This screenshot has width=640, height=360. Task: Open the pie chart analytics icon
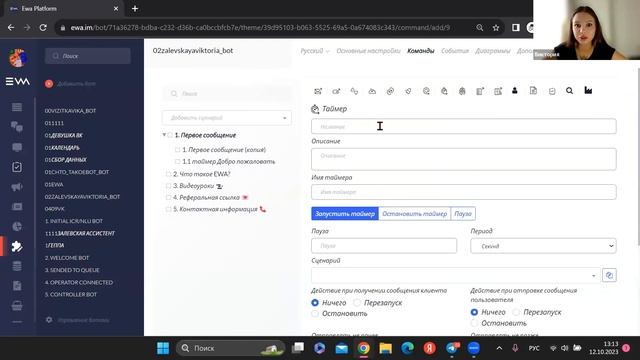pyautogui.click(x=17, y=227)
